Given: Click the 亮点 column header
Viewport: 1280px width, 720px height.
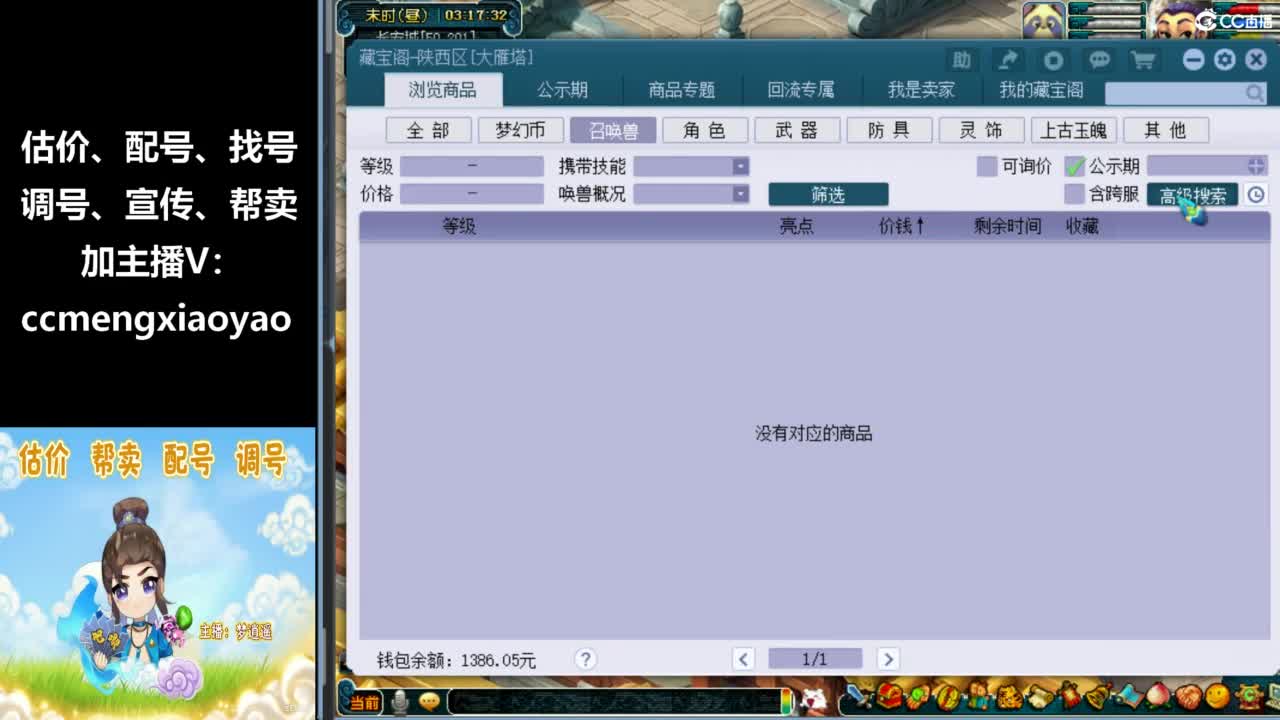Looking at the screenshot, I should pos(796,226).
